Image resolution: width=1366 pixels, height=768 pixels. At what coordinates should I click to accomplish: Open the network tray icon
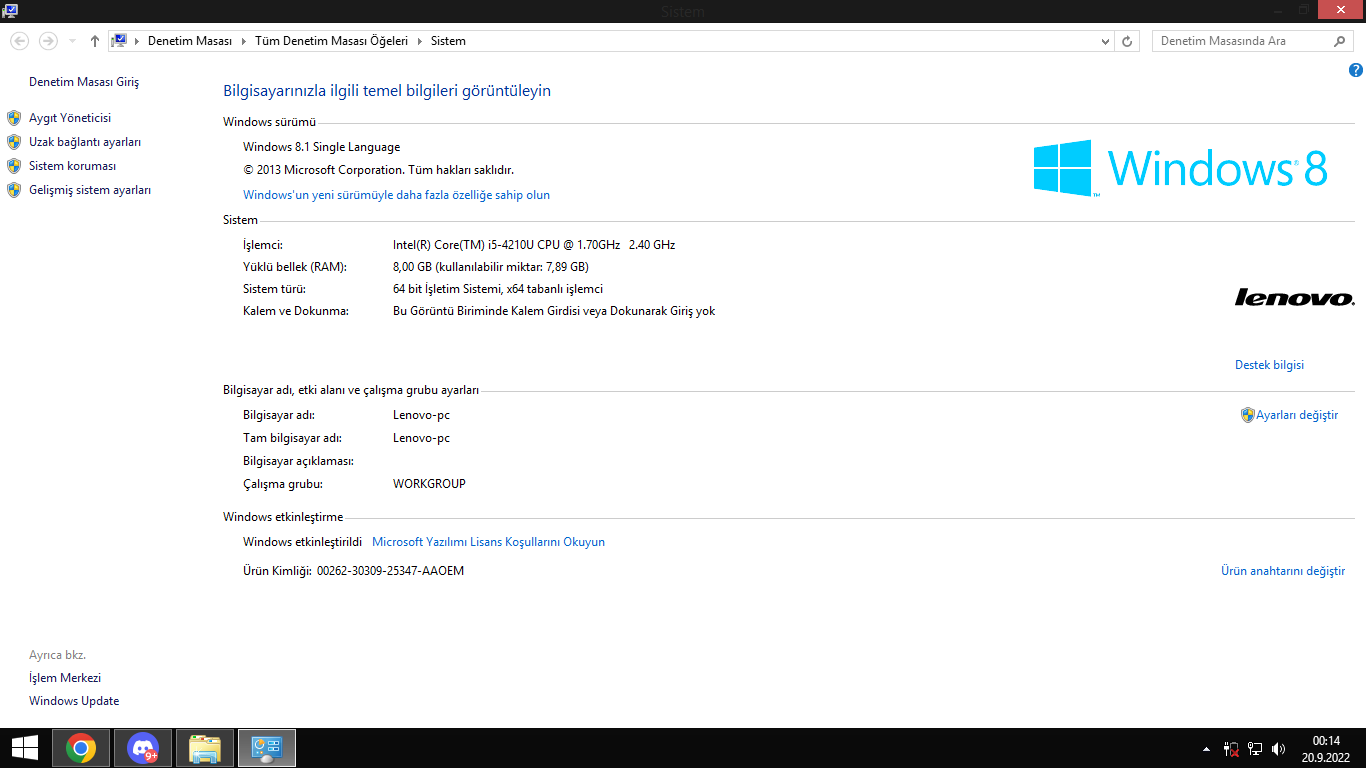tap(1255, 749)
